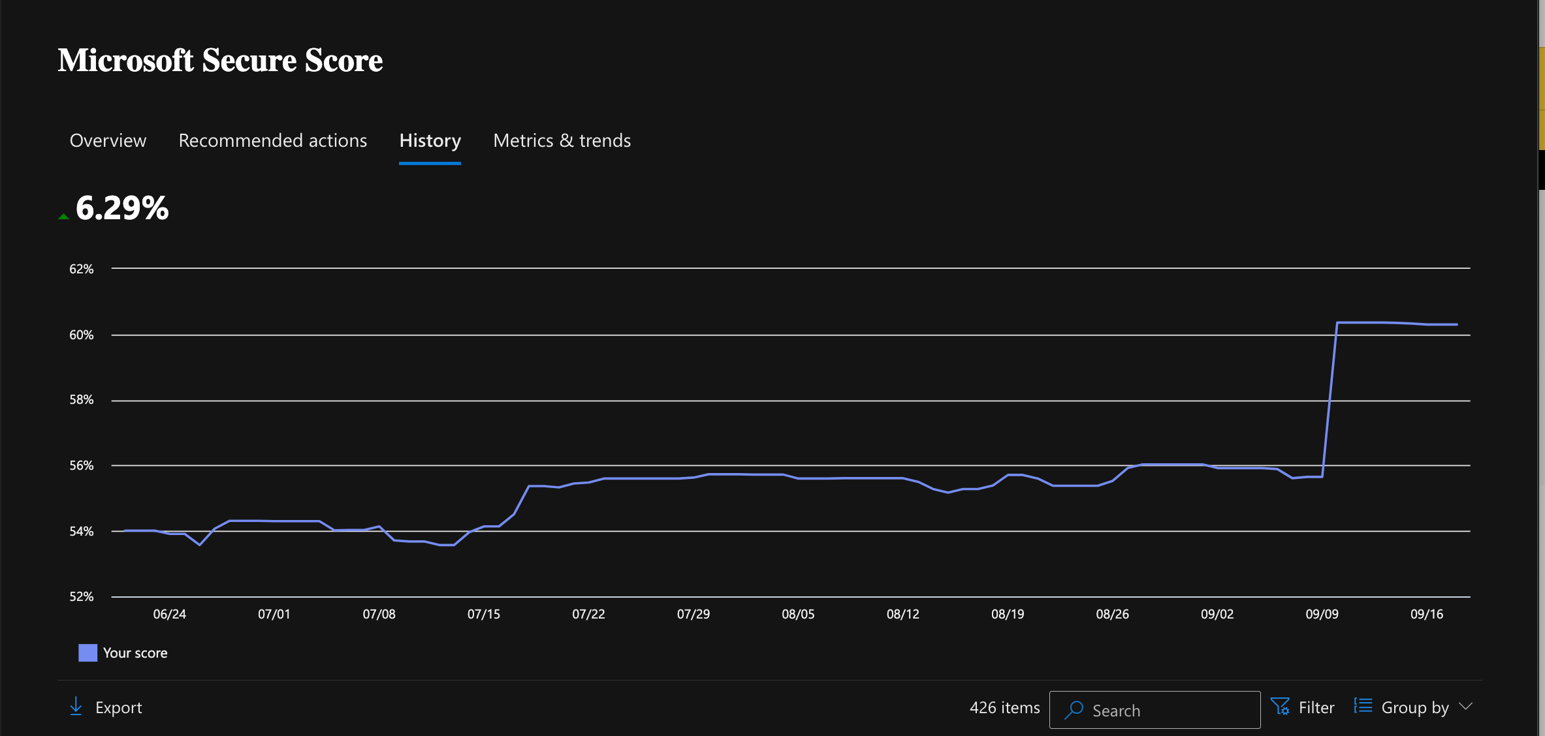Switch to the Overview tab
The height and width of the screenshot is (736, 1545).
click(x=108, y=141)
